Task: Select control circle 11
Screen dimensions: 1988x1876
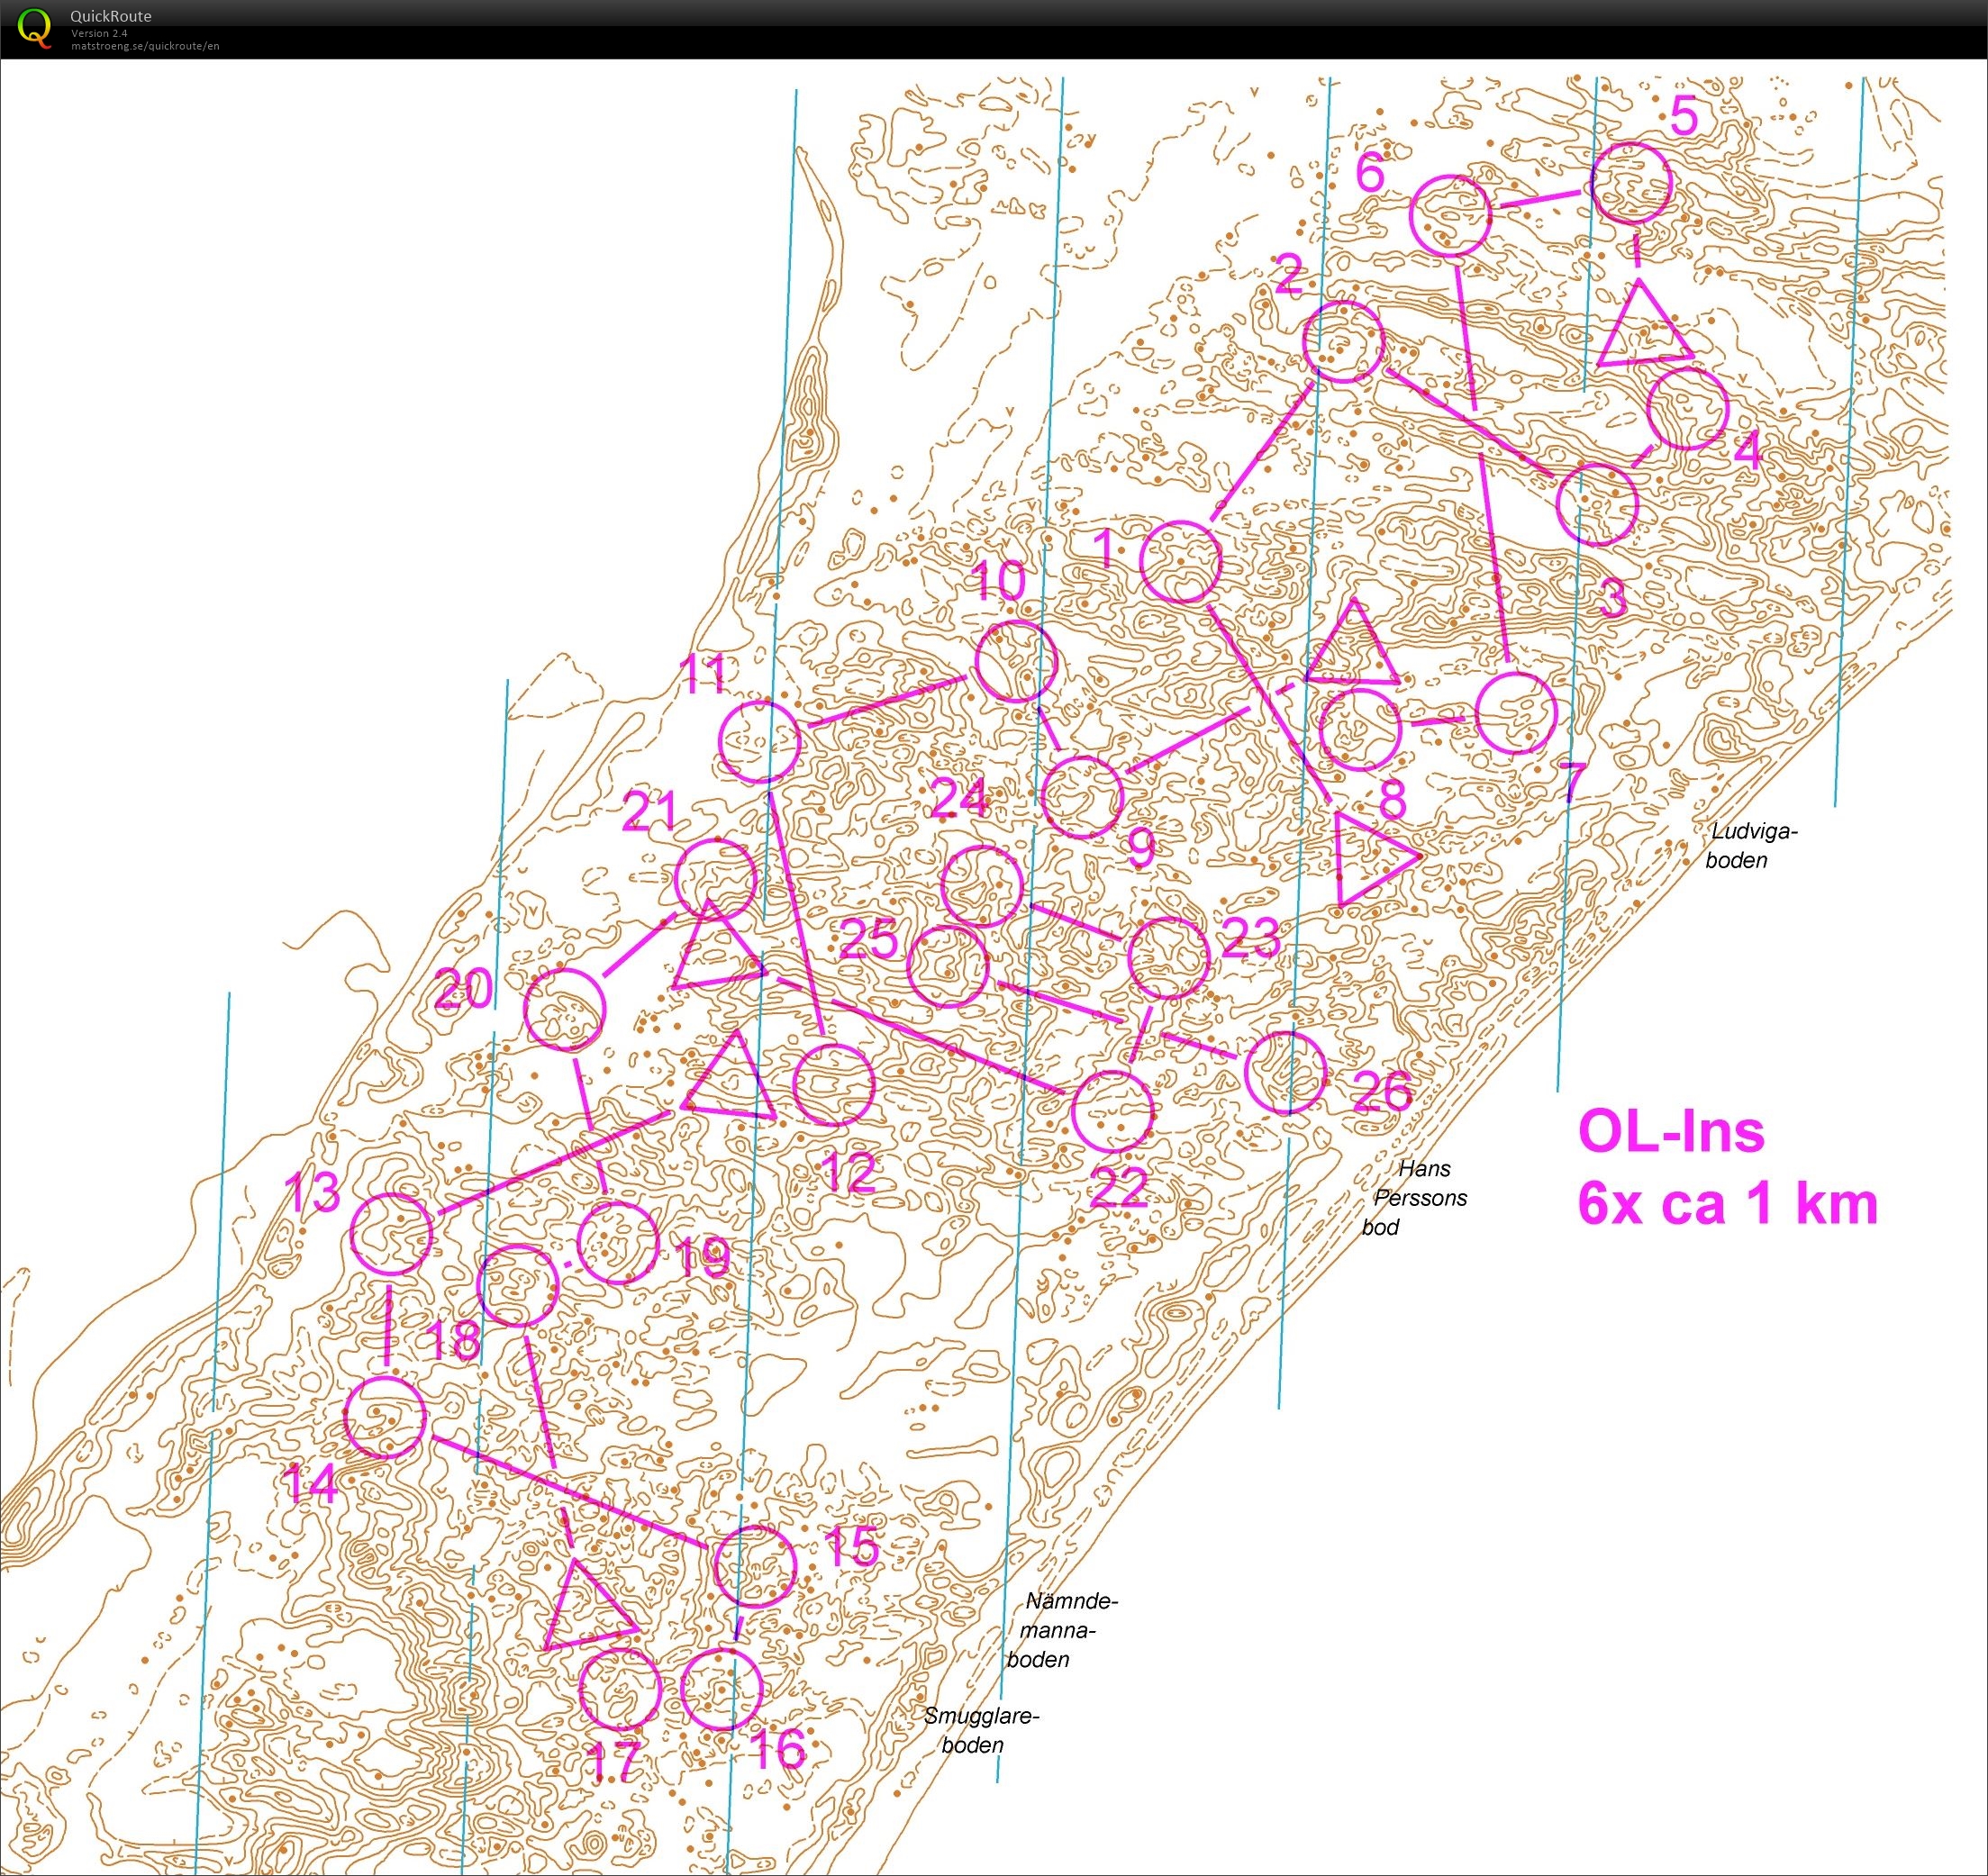Action: coord(760,741)
